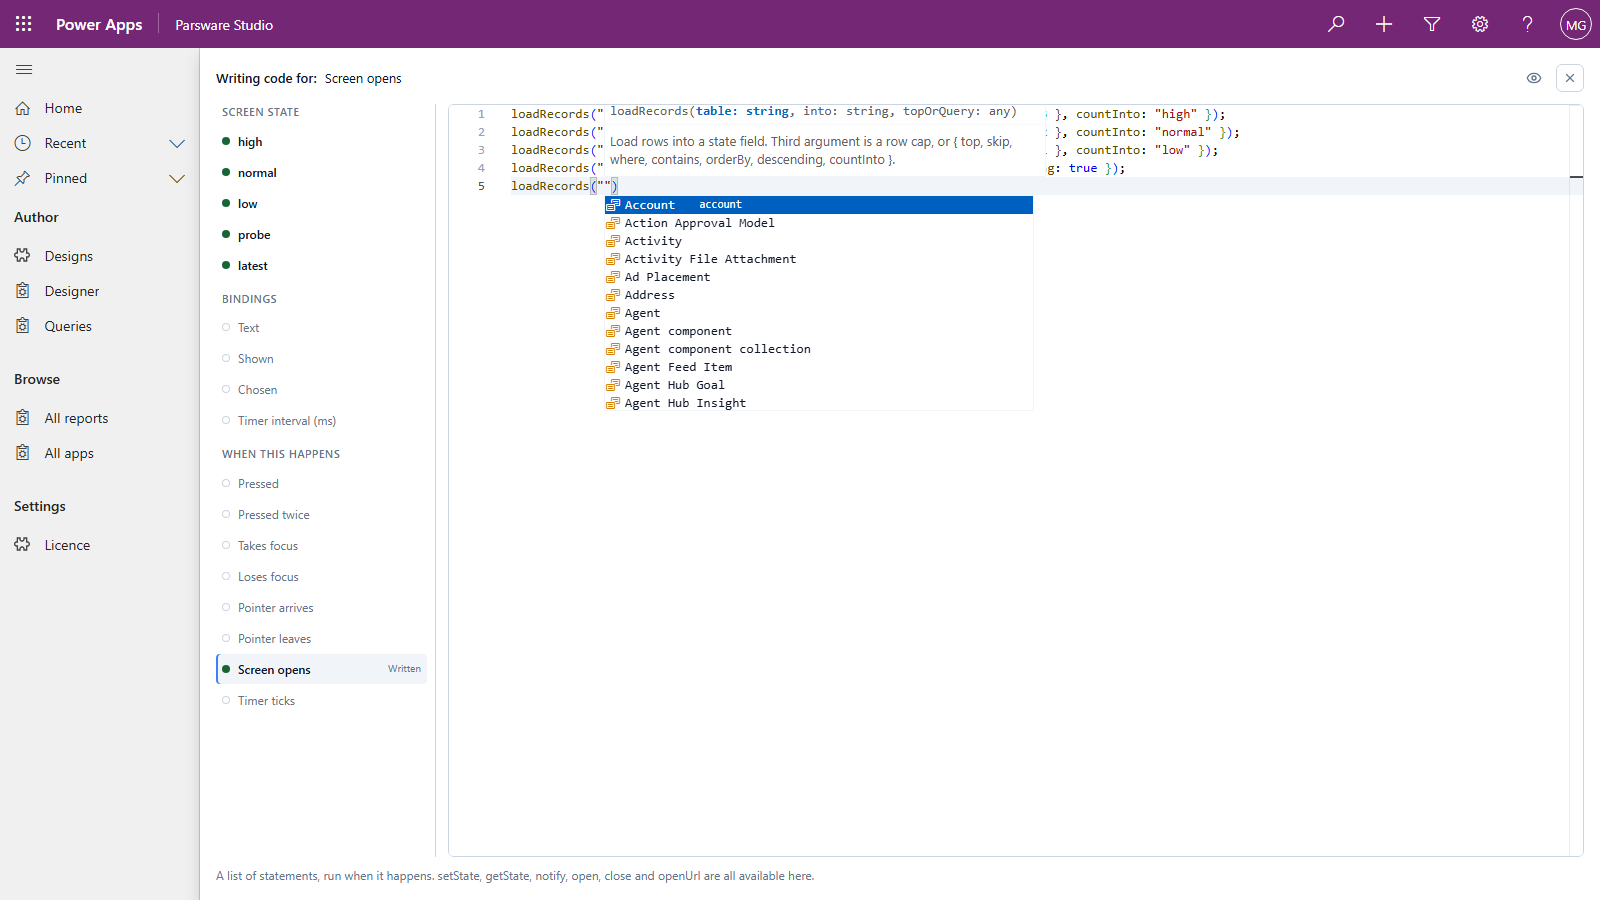Open the help question mark icon

(x=1528, y=24)
